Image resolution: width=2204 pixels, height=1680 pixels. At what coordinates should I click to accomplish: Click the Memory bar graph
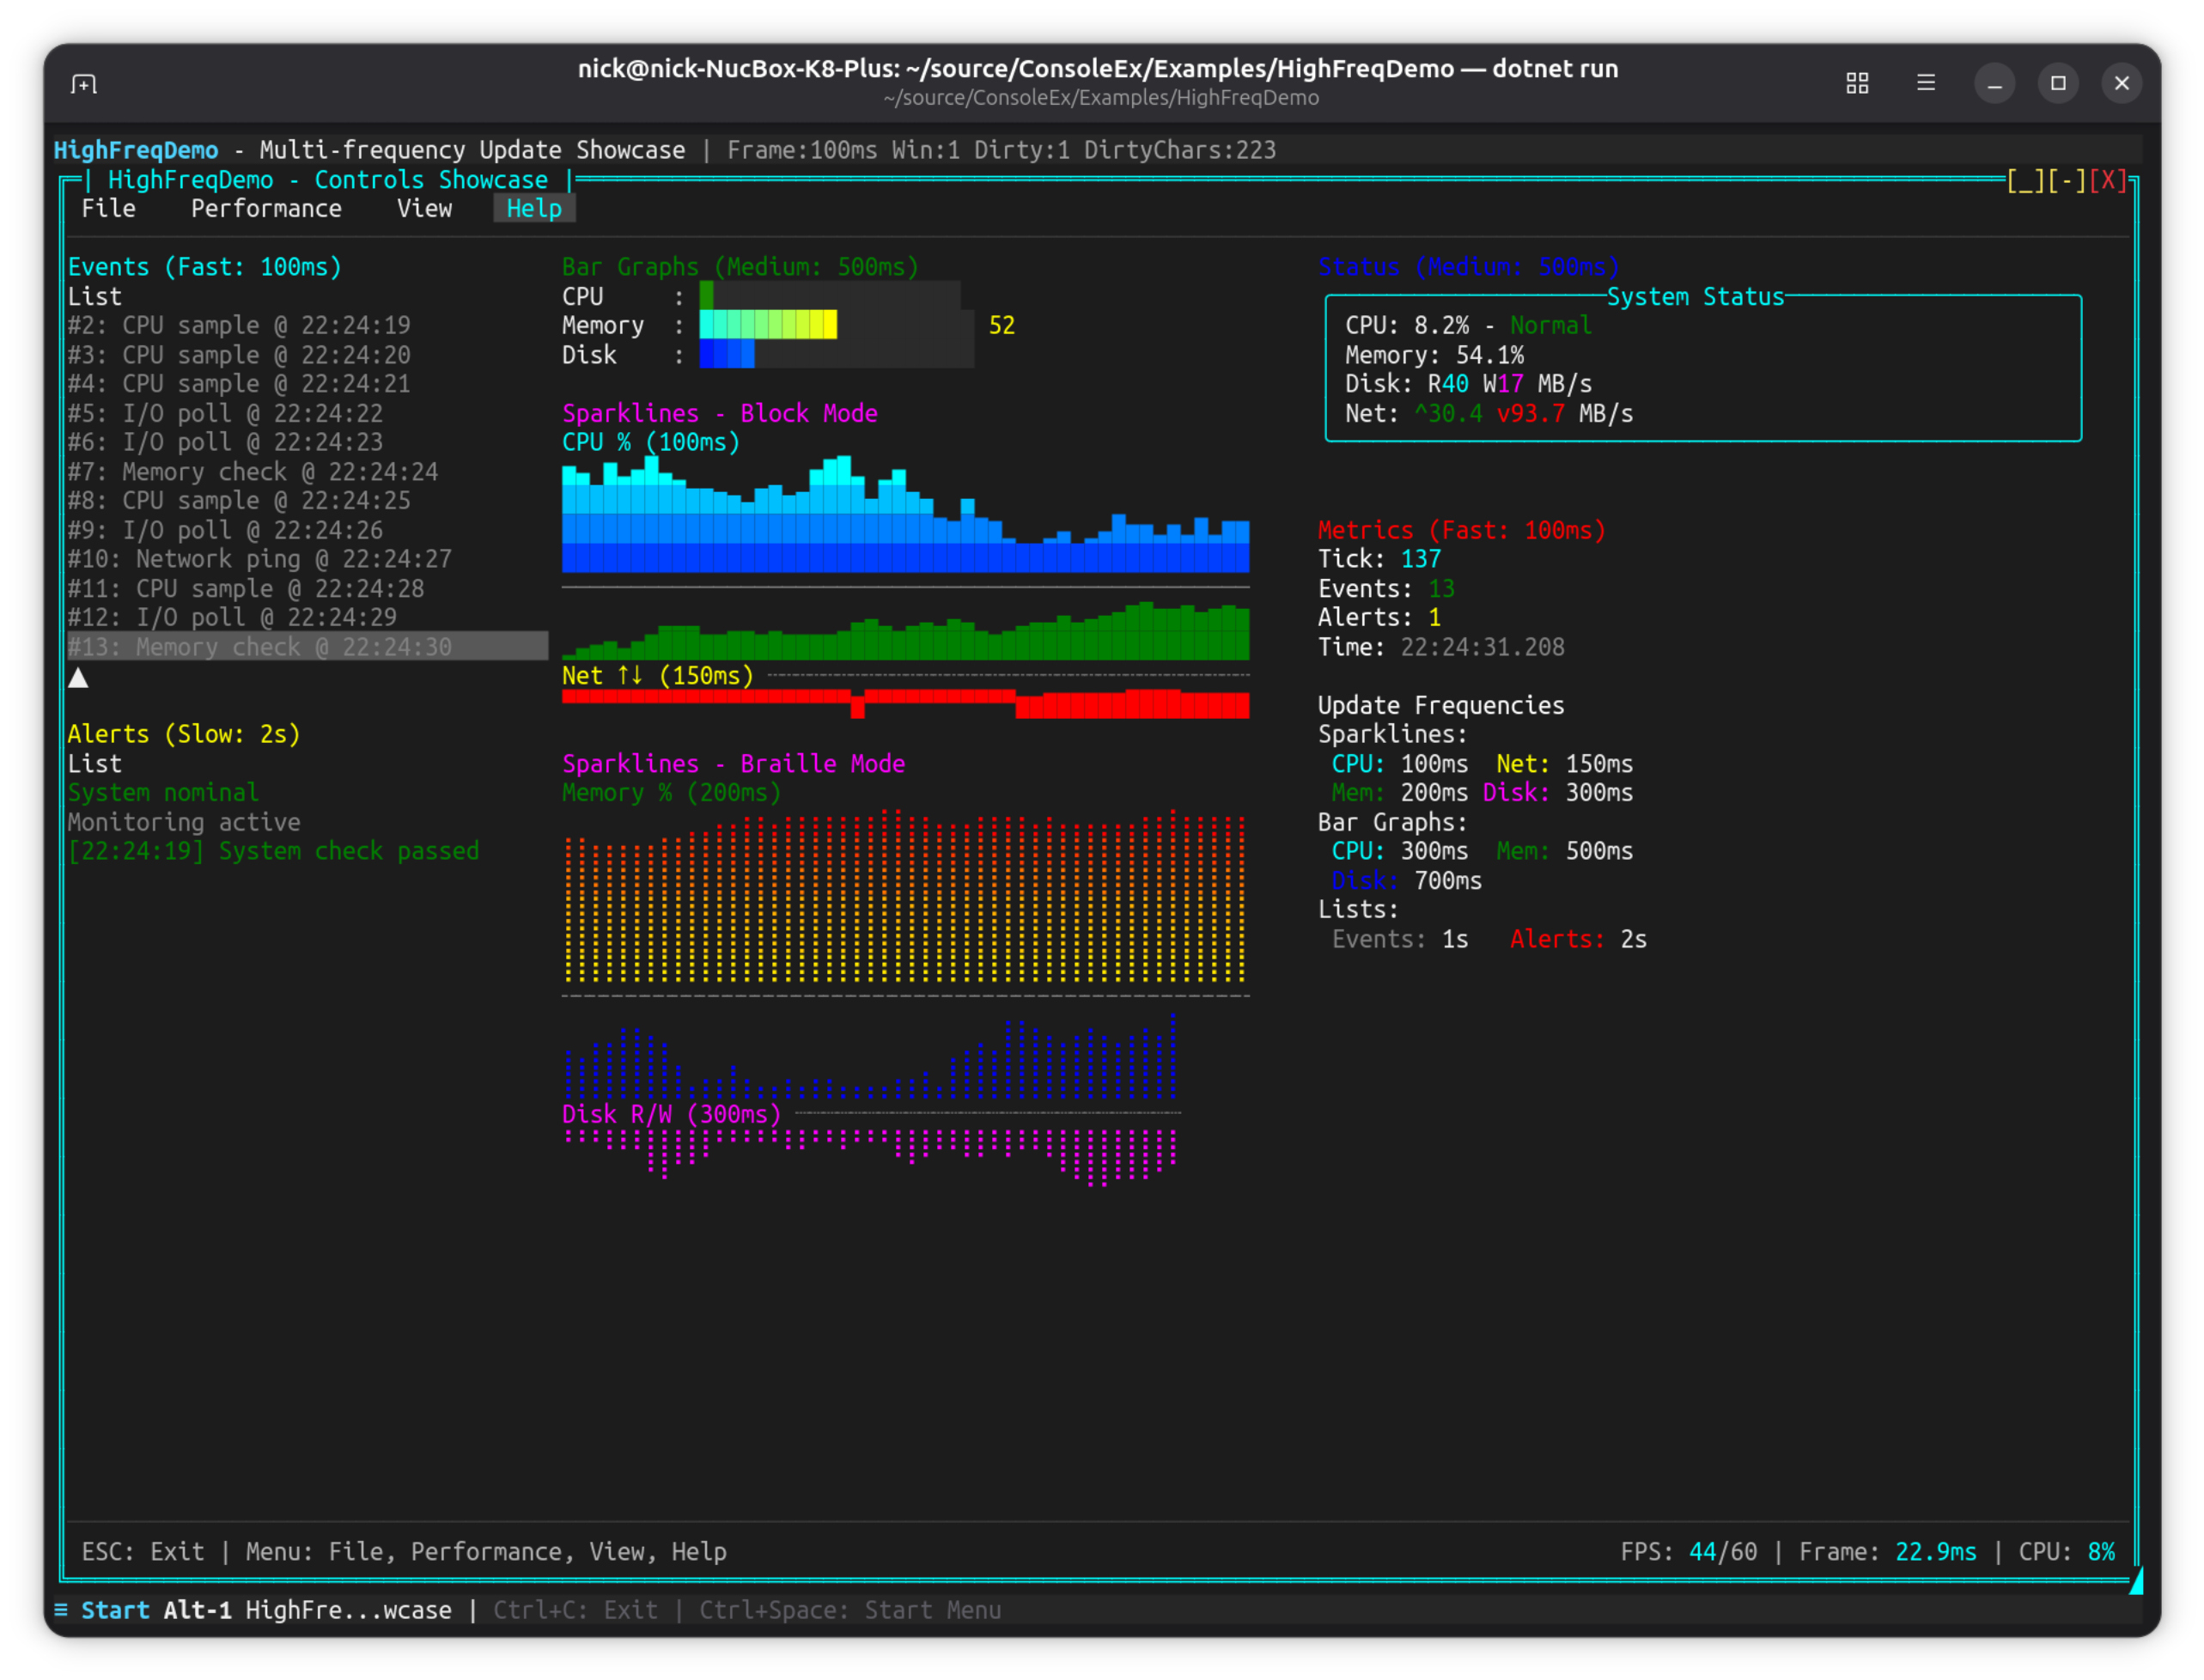(x=768, y=325)
